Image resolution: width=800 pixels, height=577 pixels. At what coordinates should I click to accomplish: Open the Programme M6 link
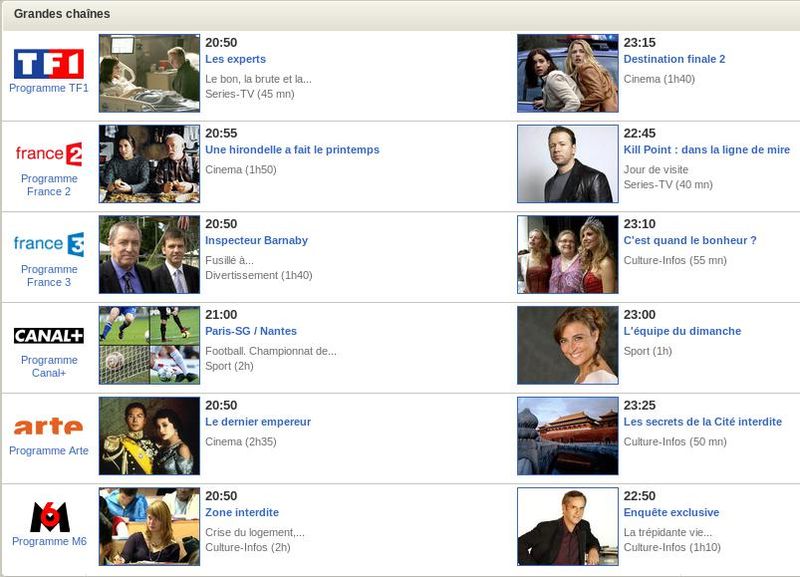49,541
